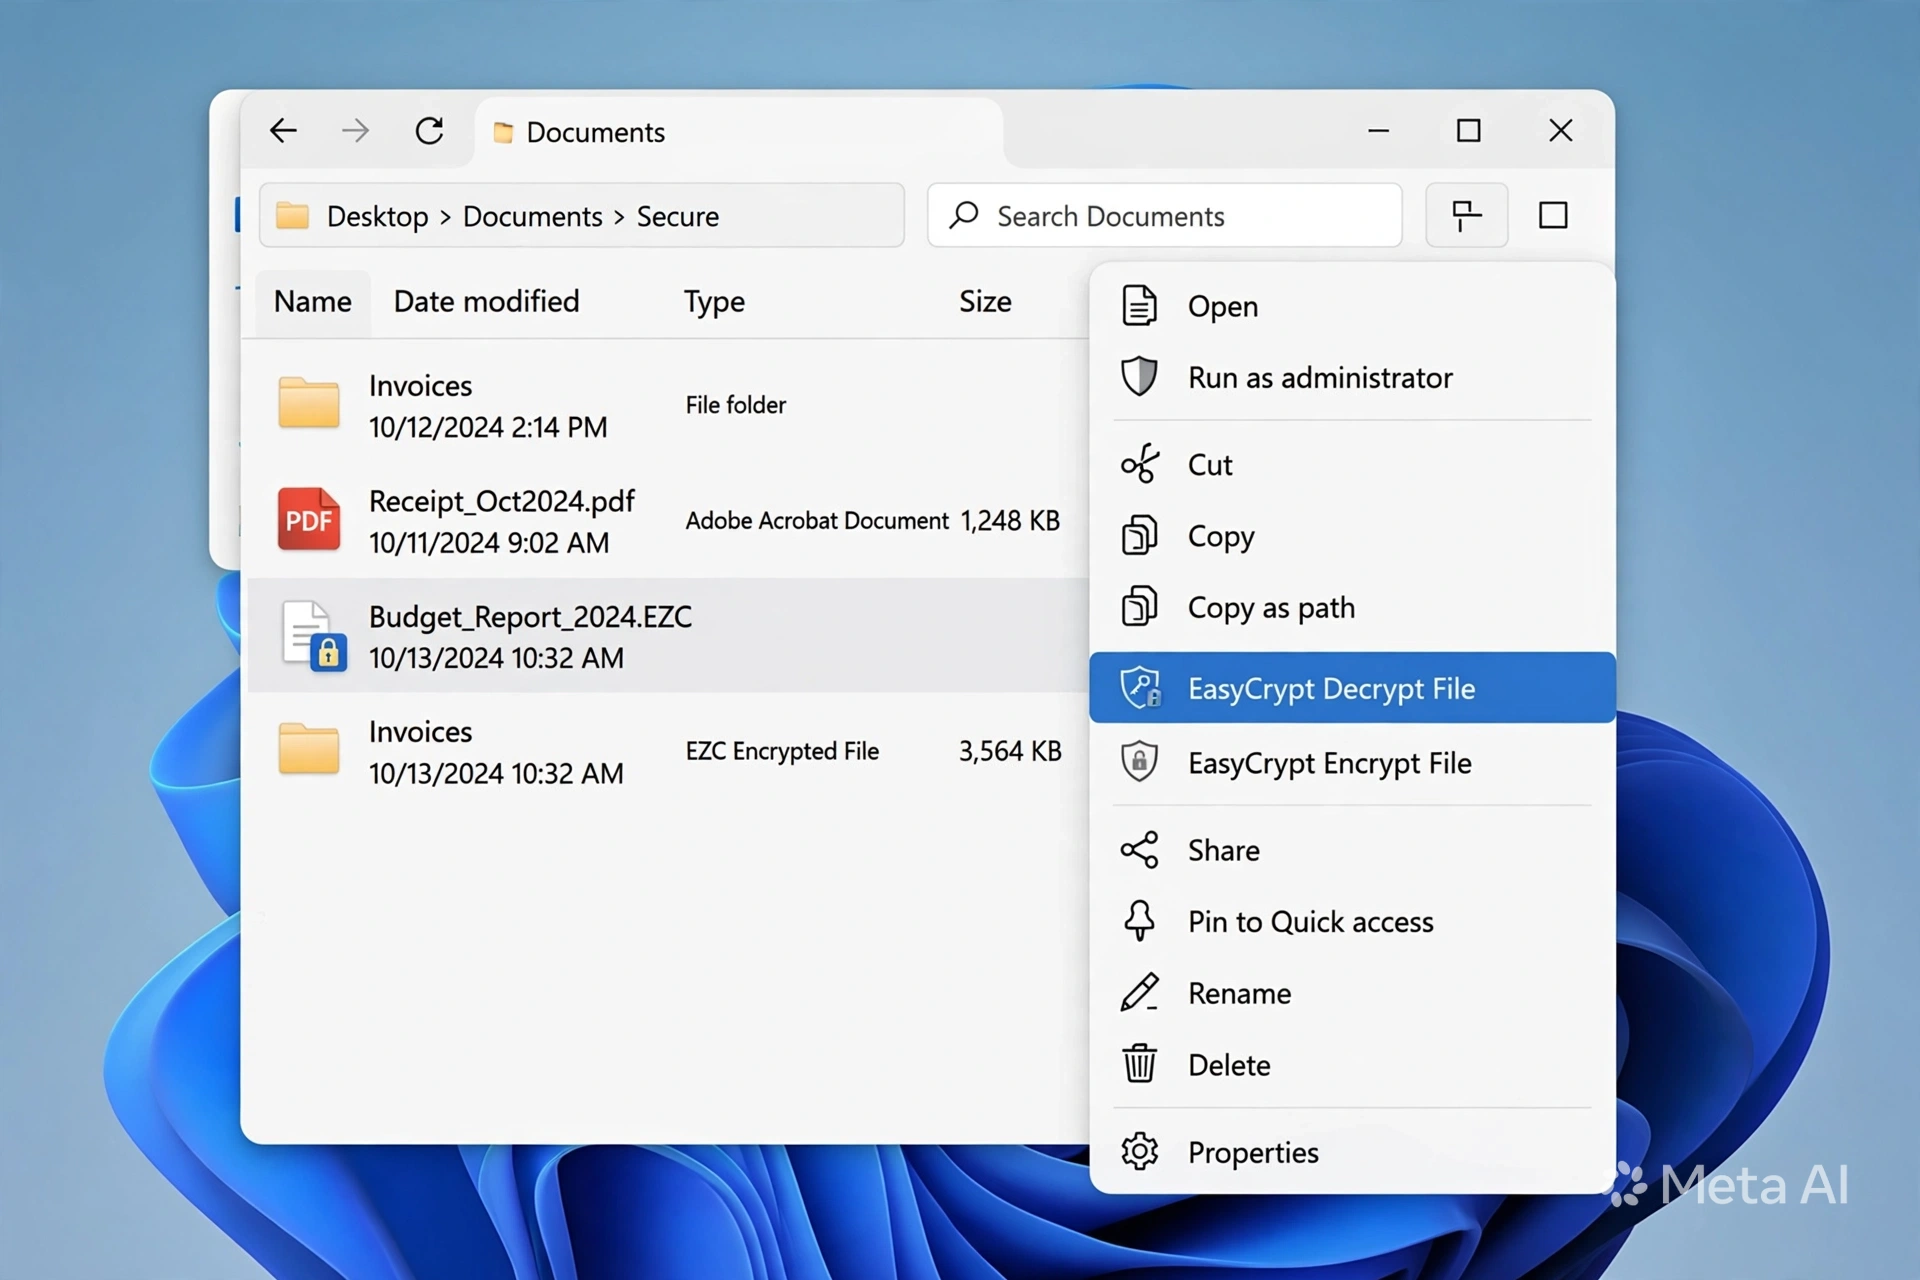Sort by the Date modified column header
Viewport: 1920px width, 1280px height.
(x=486, y=301)
